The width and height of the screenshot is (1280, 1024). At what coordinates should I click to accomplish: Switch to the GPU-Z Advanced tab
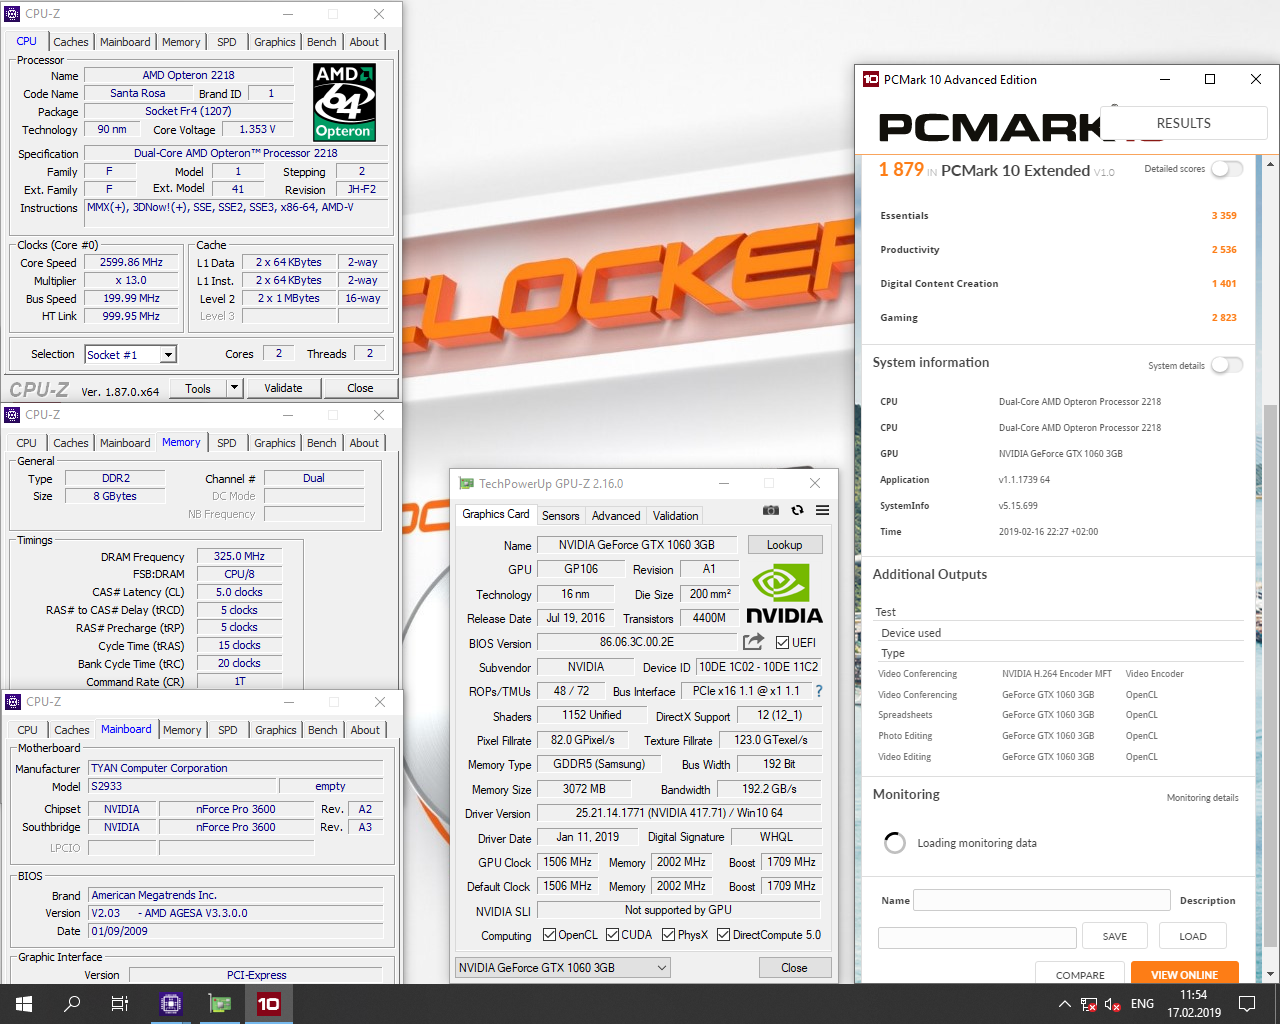[x=616, y=516]
